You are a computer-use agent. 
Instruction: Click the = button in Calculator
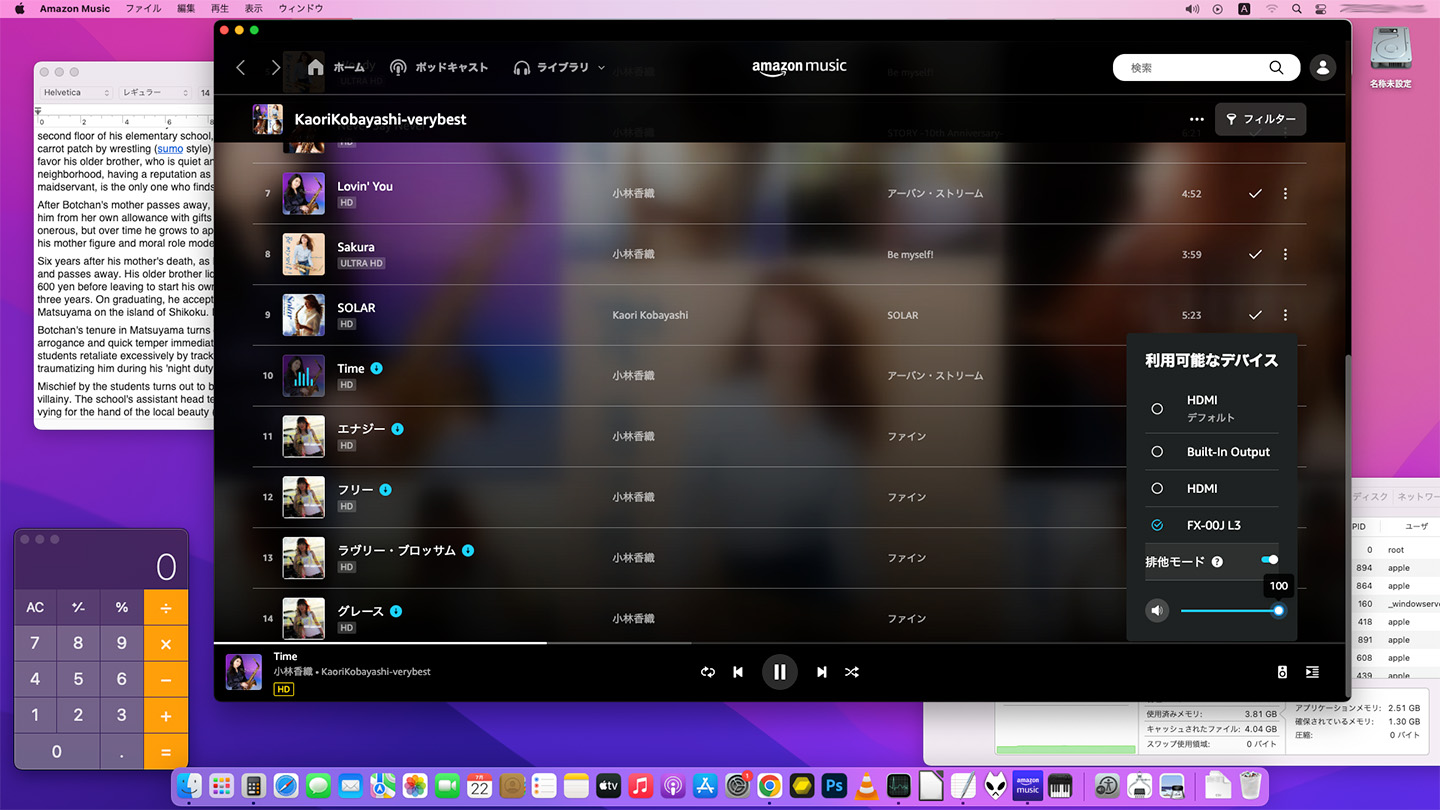166,751
